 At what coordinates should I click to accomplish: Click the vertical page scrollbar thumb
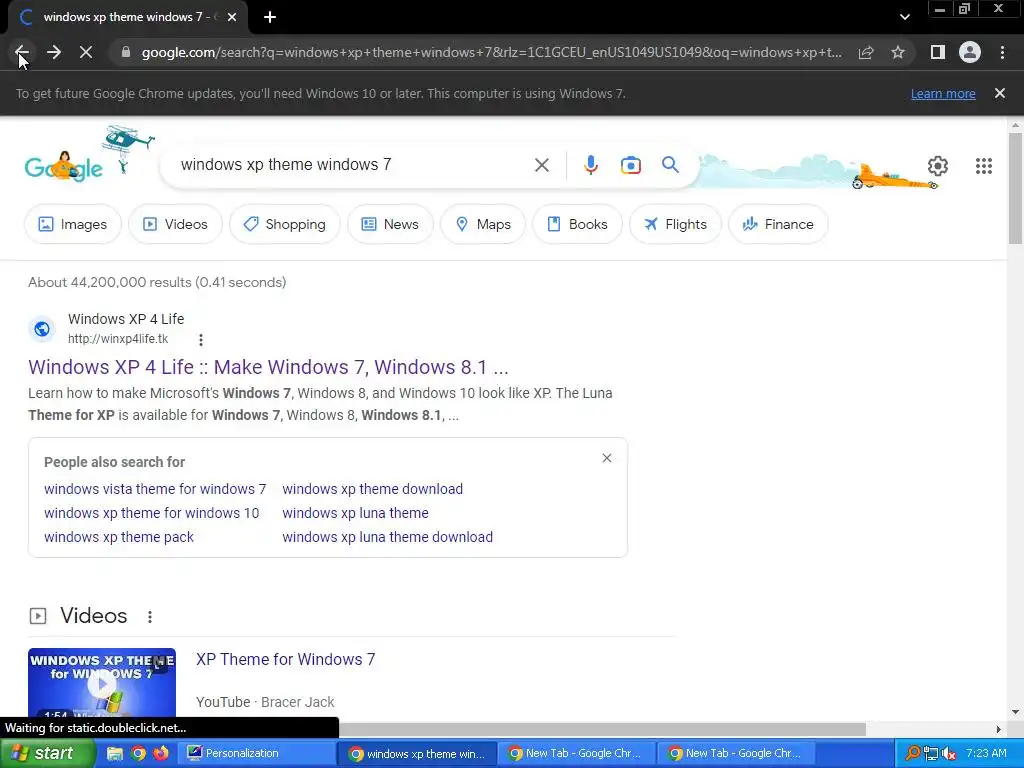point(1015,188)
